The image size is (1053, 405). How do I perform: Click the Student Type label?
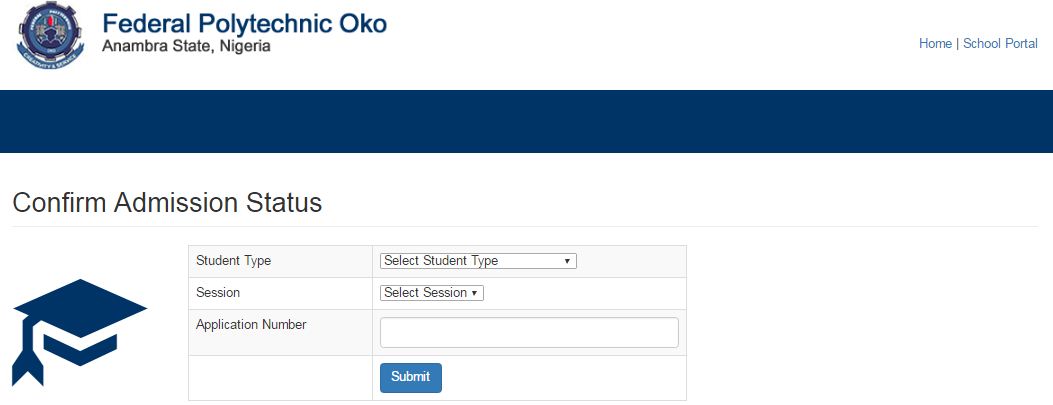click(233, 261)
